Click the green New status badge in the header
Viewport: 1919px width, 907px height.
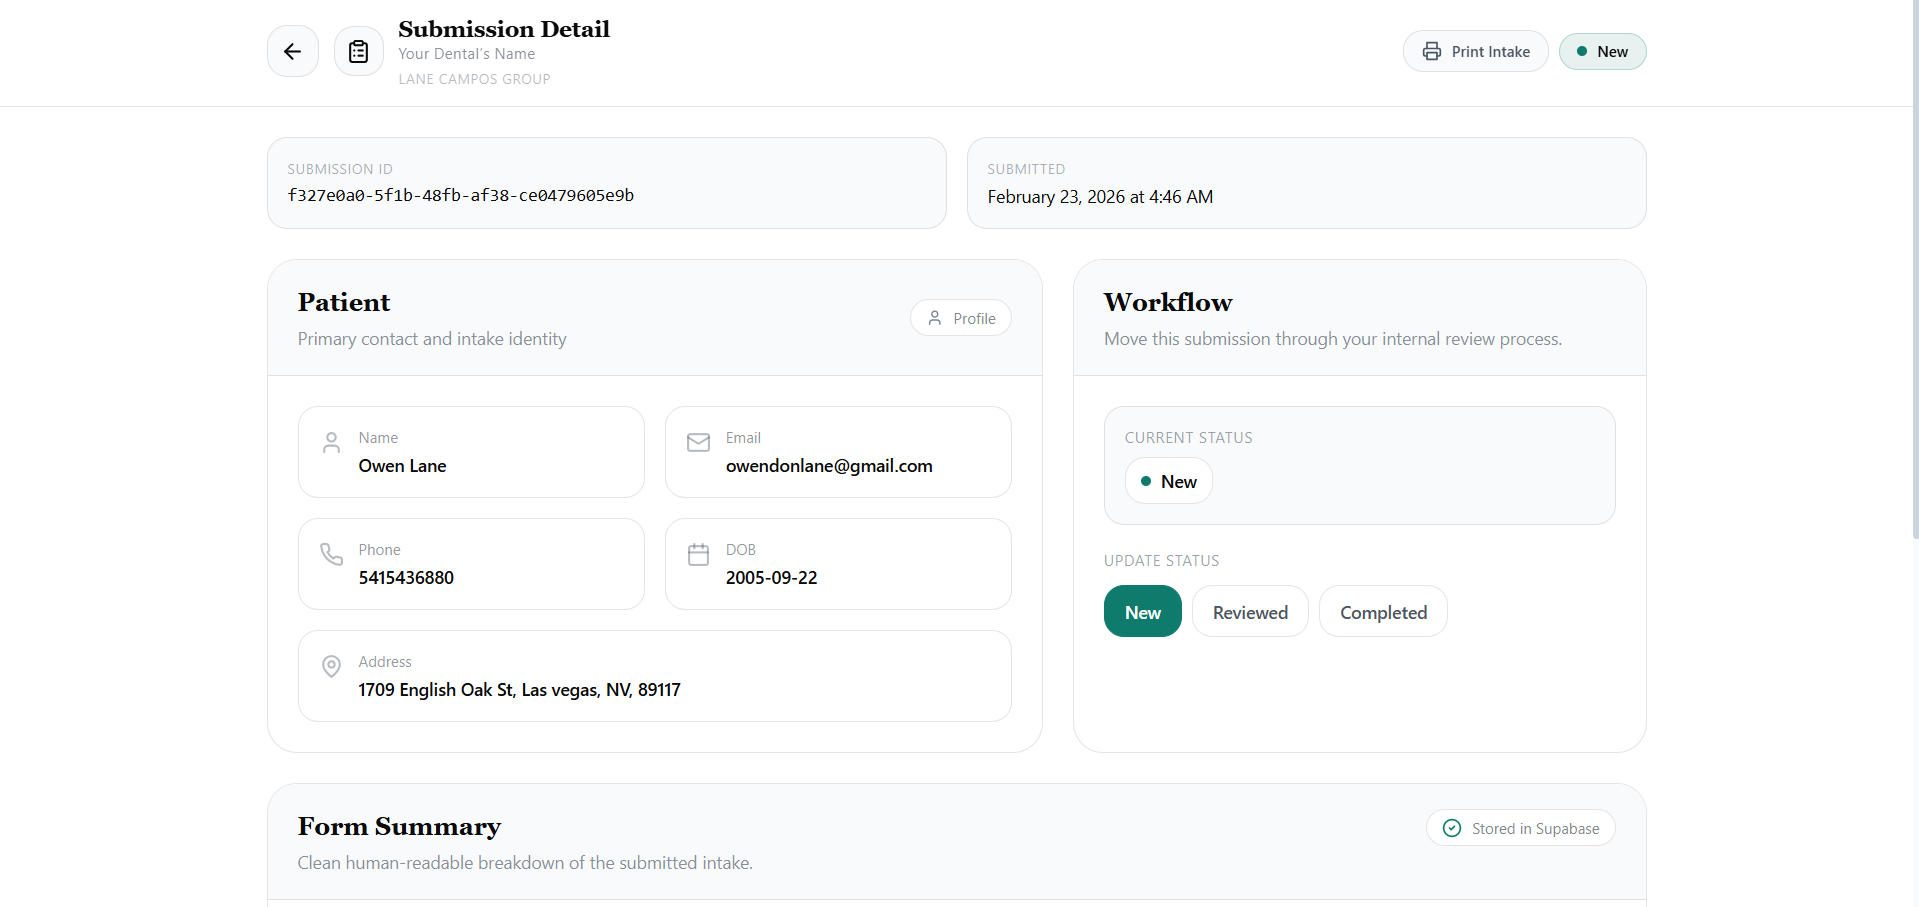pyautogui.click(x=1602, y=51)
